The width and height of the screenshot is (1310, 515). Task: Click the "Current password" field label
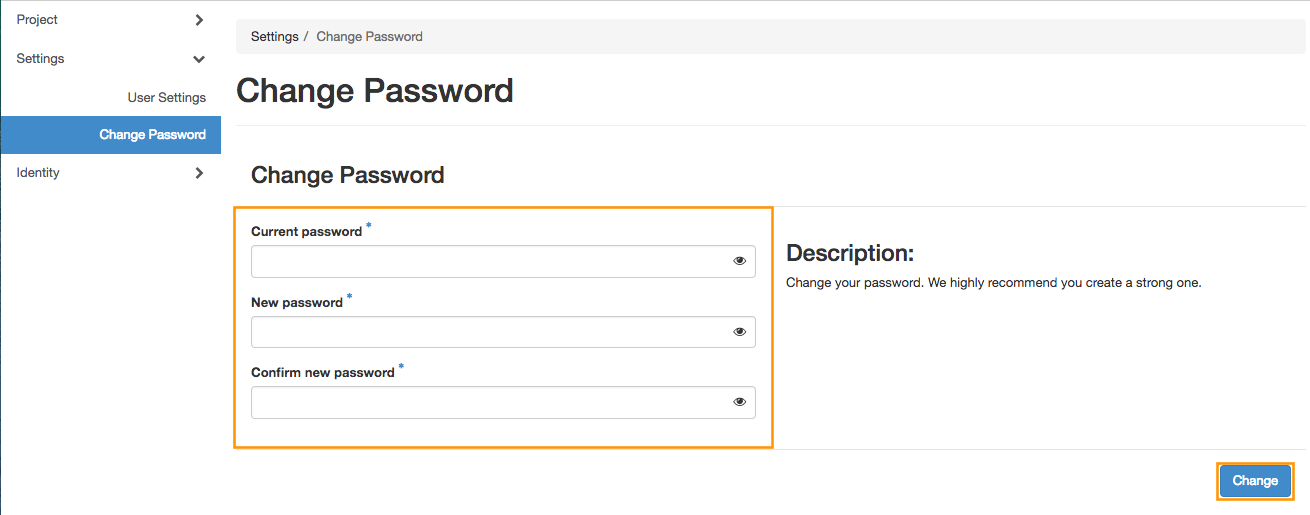[306, 232]
